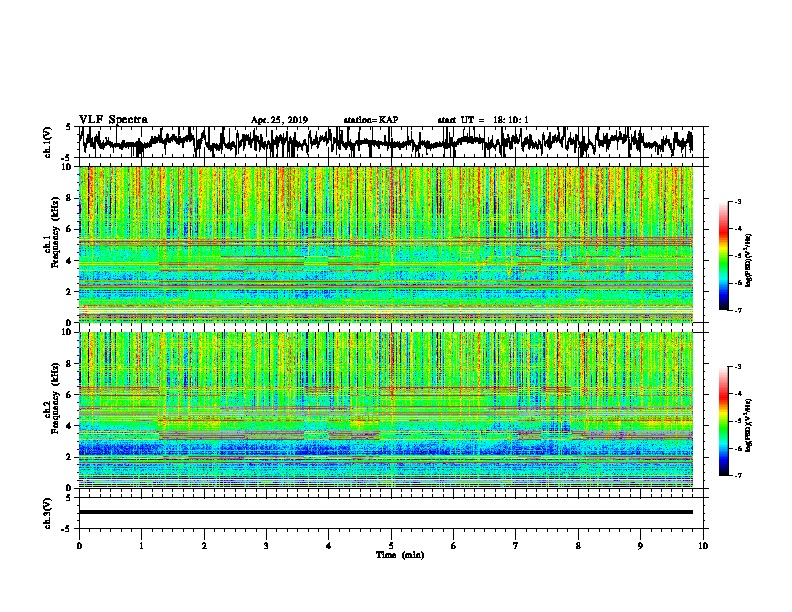Click the ch.1(V) waveform trace panel
792x612 pixels.
pyautogui.click(x=390, y=142)
